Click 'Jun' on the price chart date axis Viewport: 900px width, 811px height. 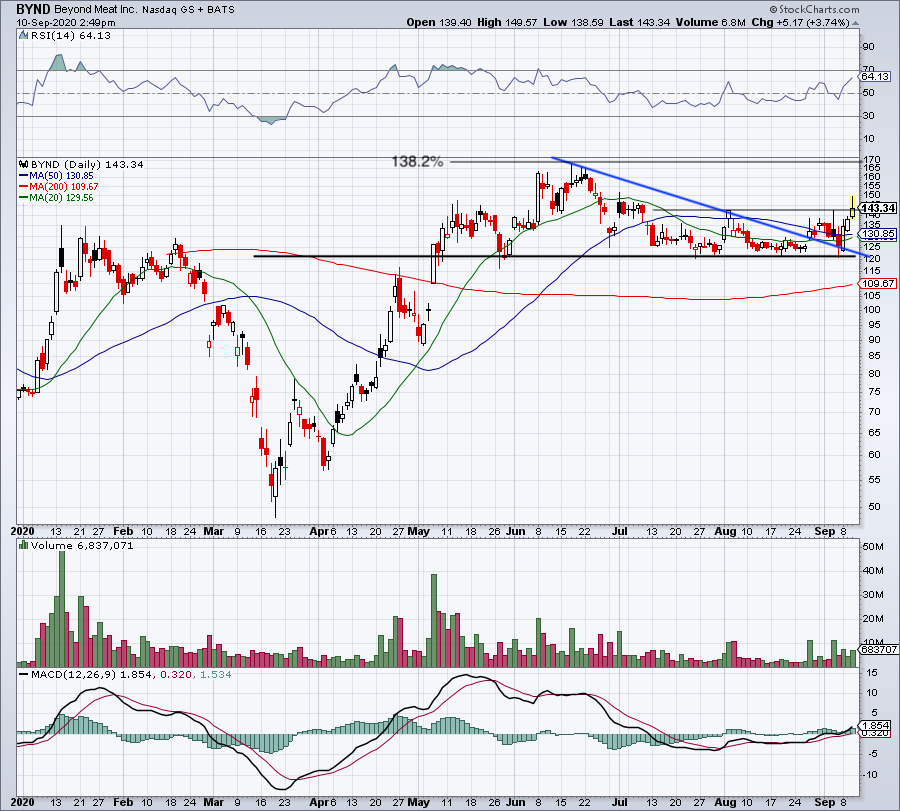tap(515, 531)
